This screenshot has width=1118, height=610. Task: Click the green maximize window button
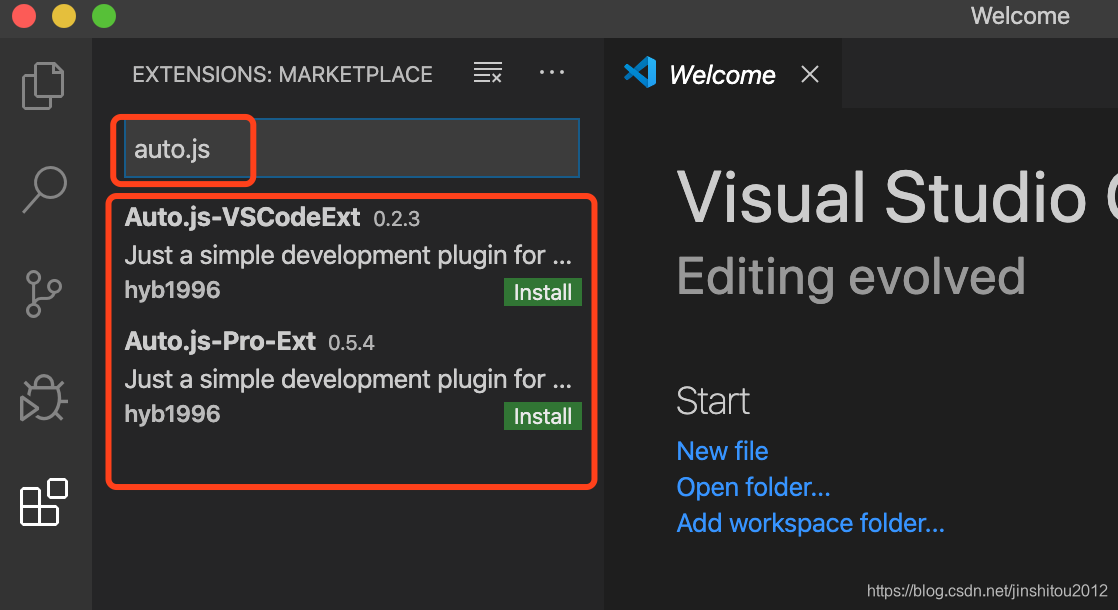[x=103, y=16]
